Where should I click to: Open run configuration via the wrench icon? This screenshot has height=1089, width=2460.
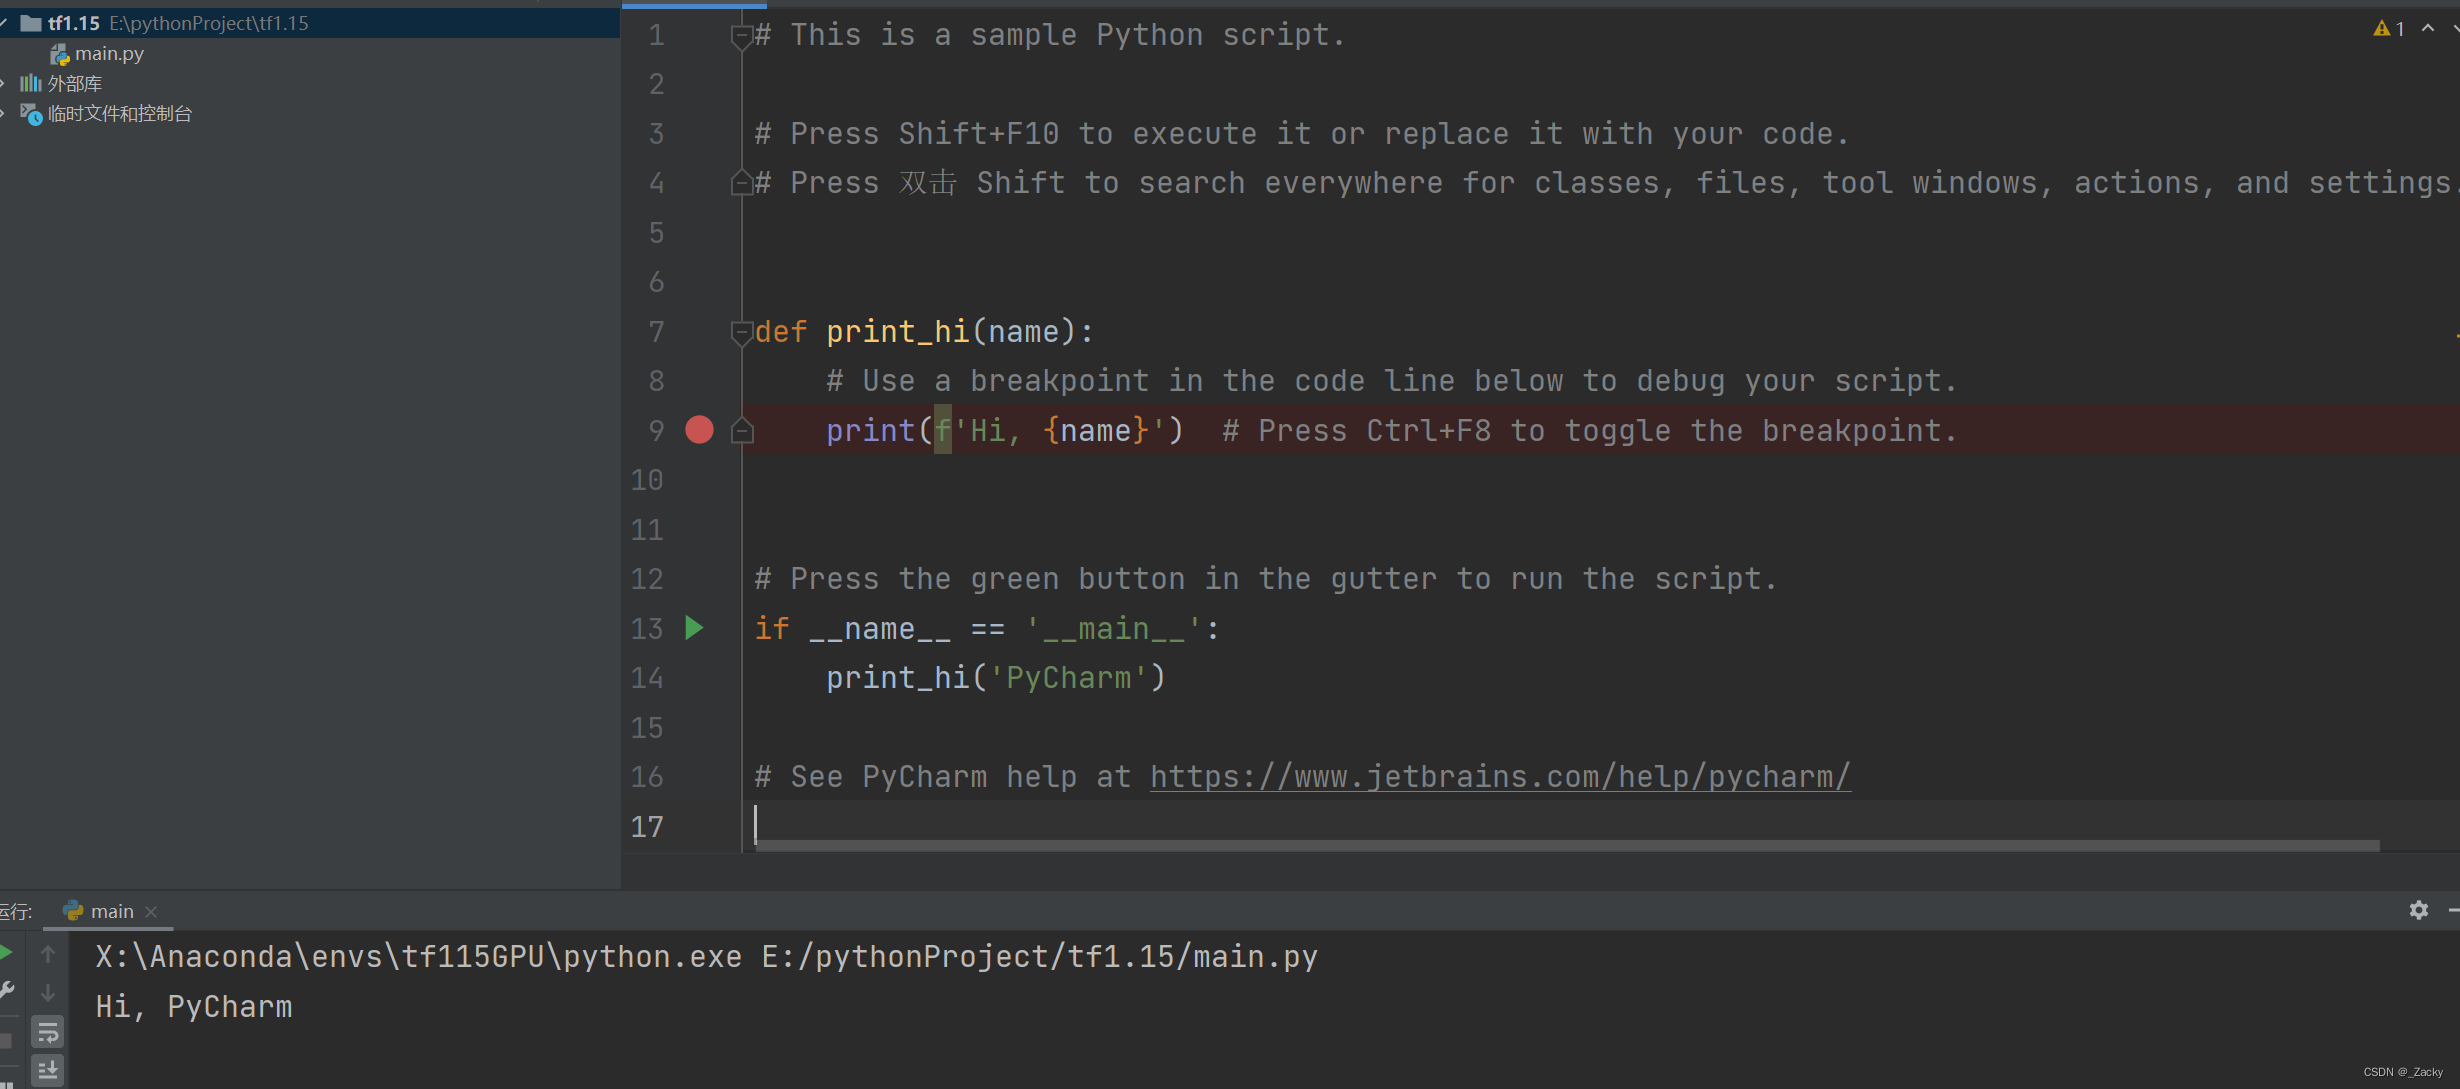click(x=6, y=991)
